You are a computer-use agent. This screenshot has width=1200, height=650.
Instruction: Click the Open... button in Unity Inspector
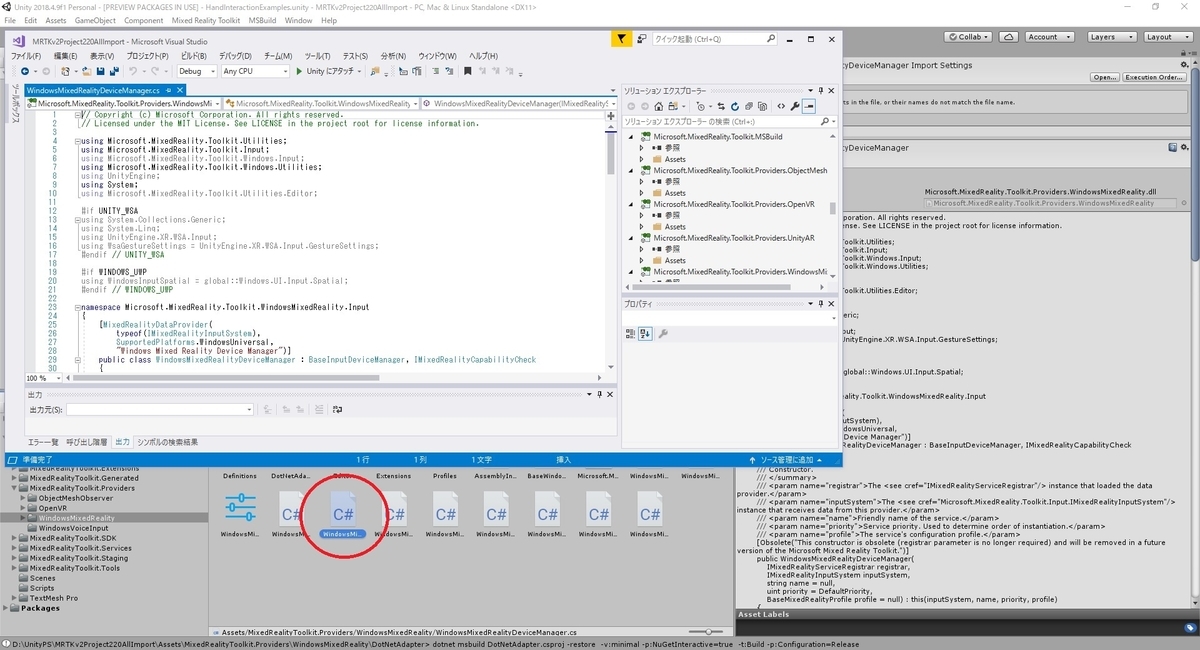(1105, 77)
